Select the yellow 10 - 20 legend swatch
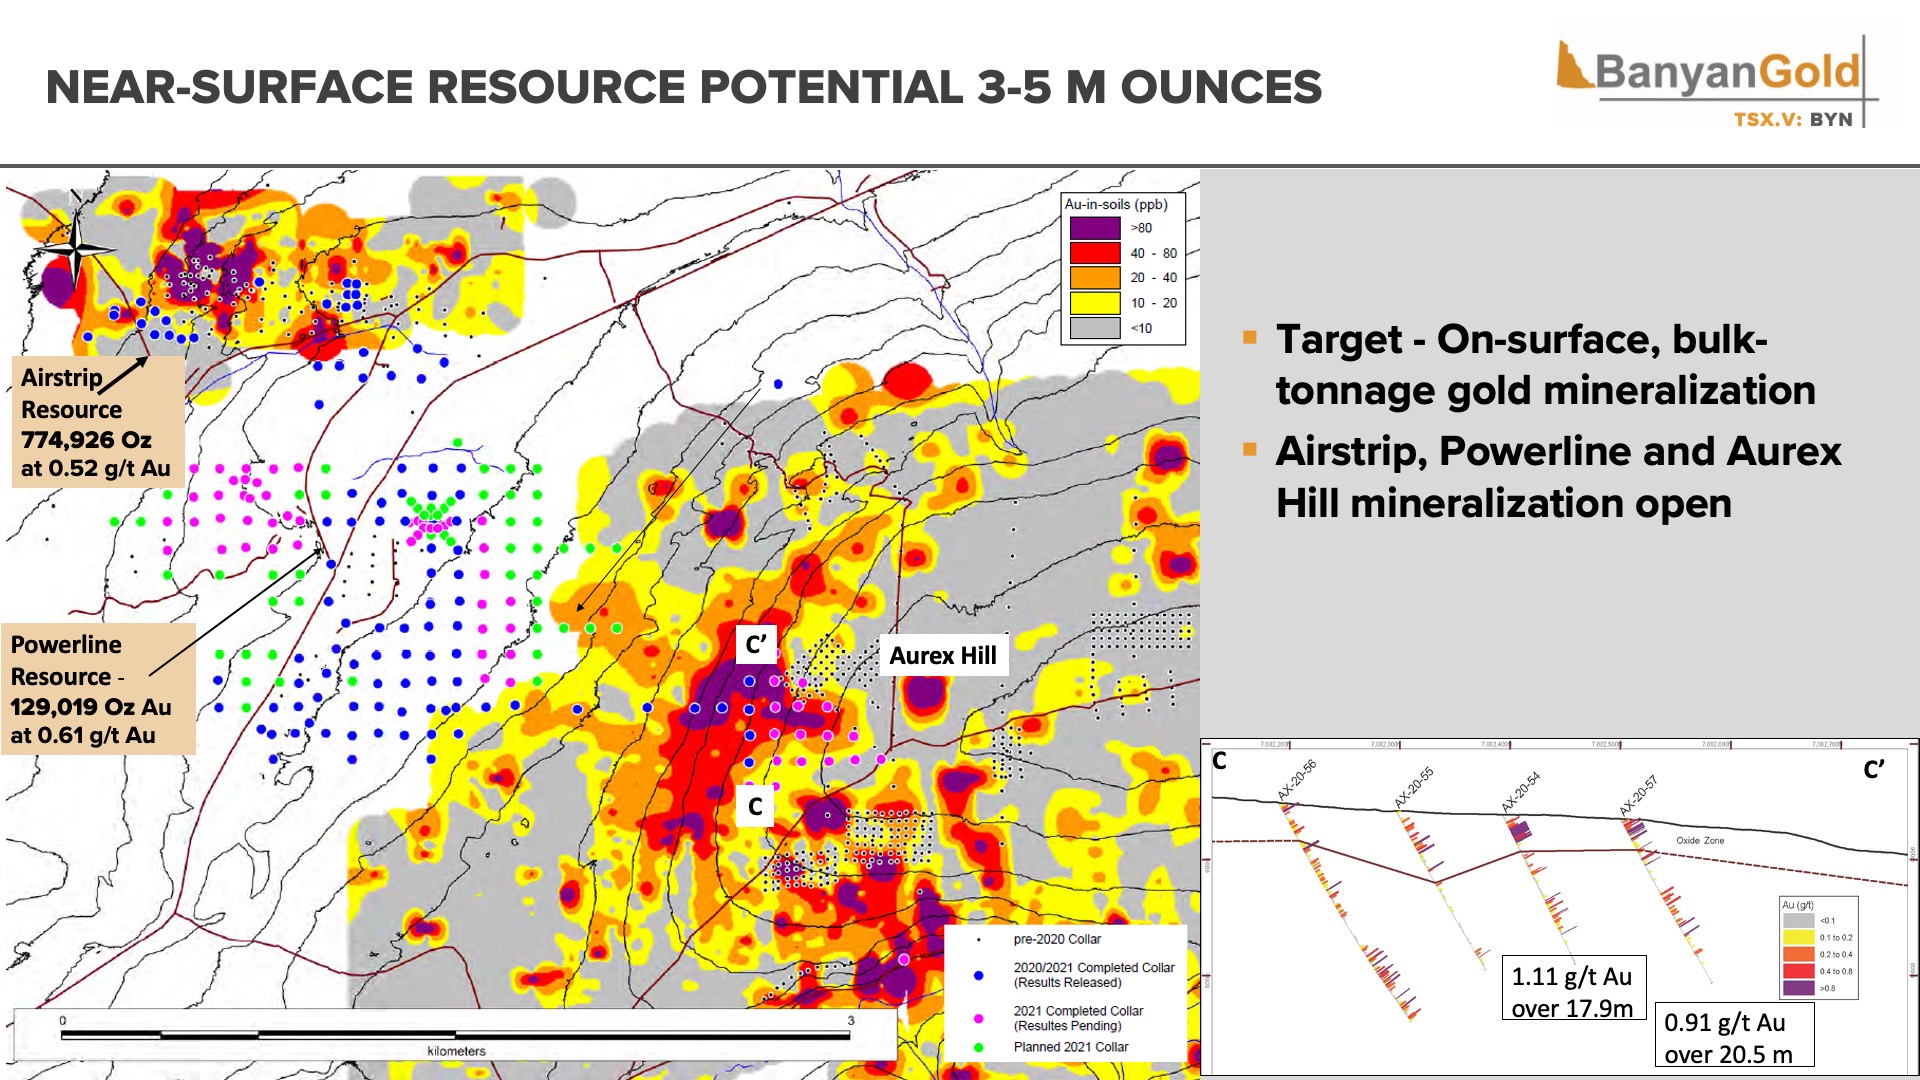The width and height of the screenshot is (1920, 1080). [1095, 303]
